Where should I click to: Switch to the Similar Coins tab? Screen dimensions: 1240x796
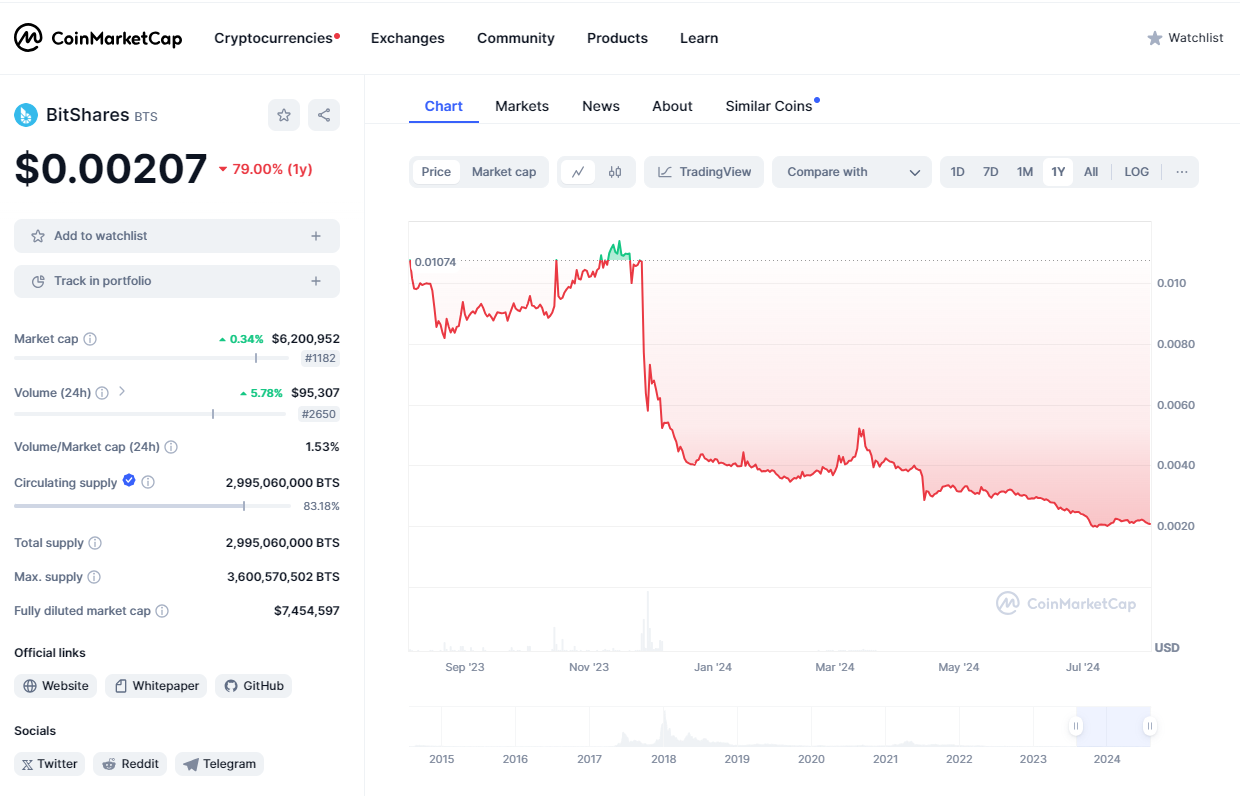pos(769,106)
